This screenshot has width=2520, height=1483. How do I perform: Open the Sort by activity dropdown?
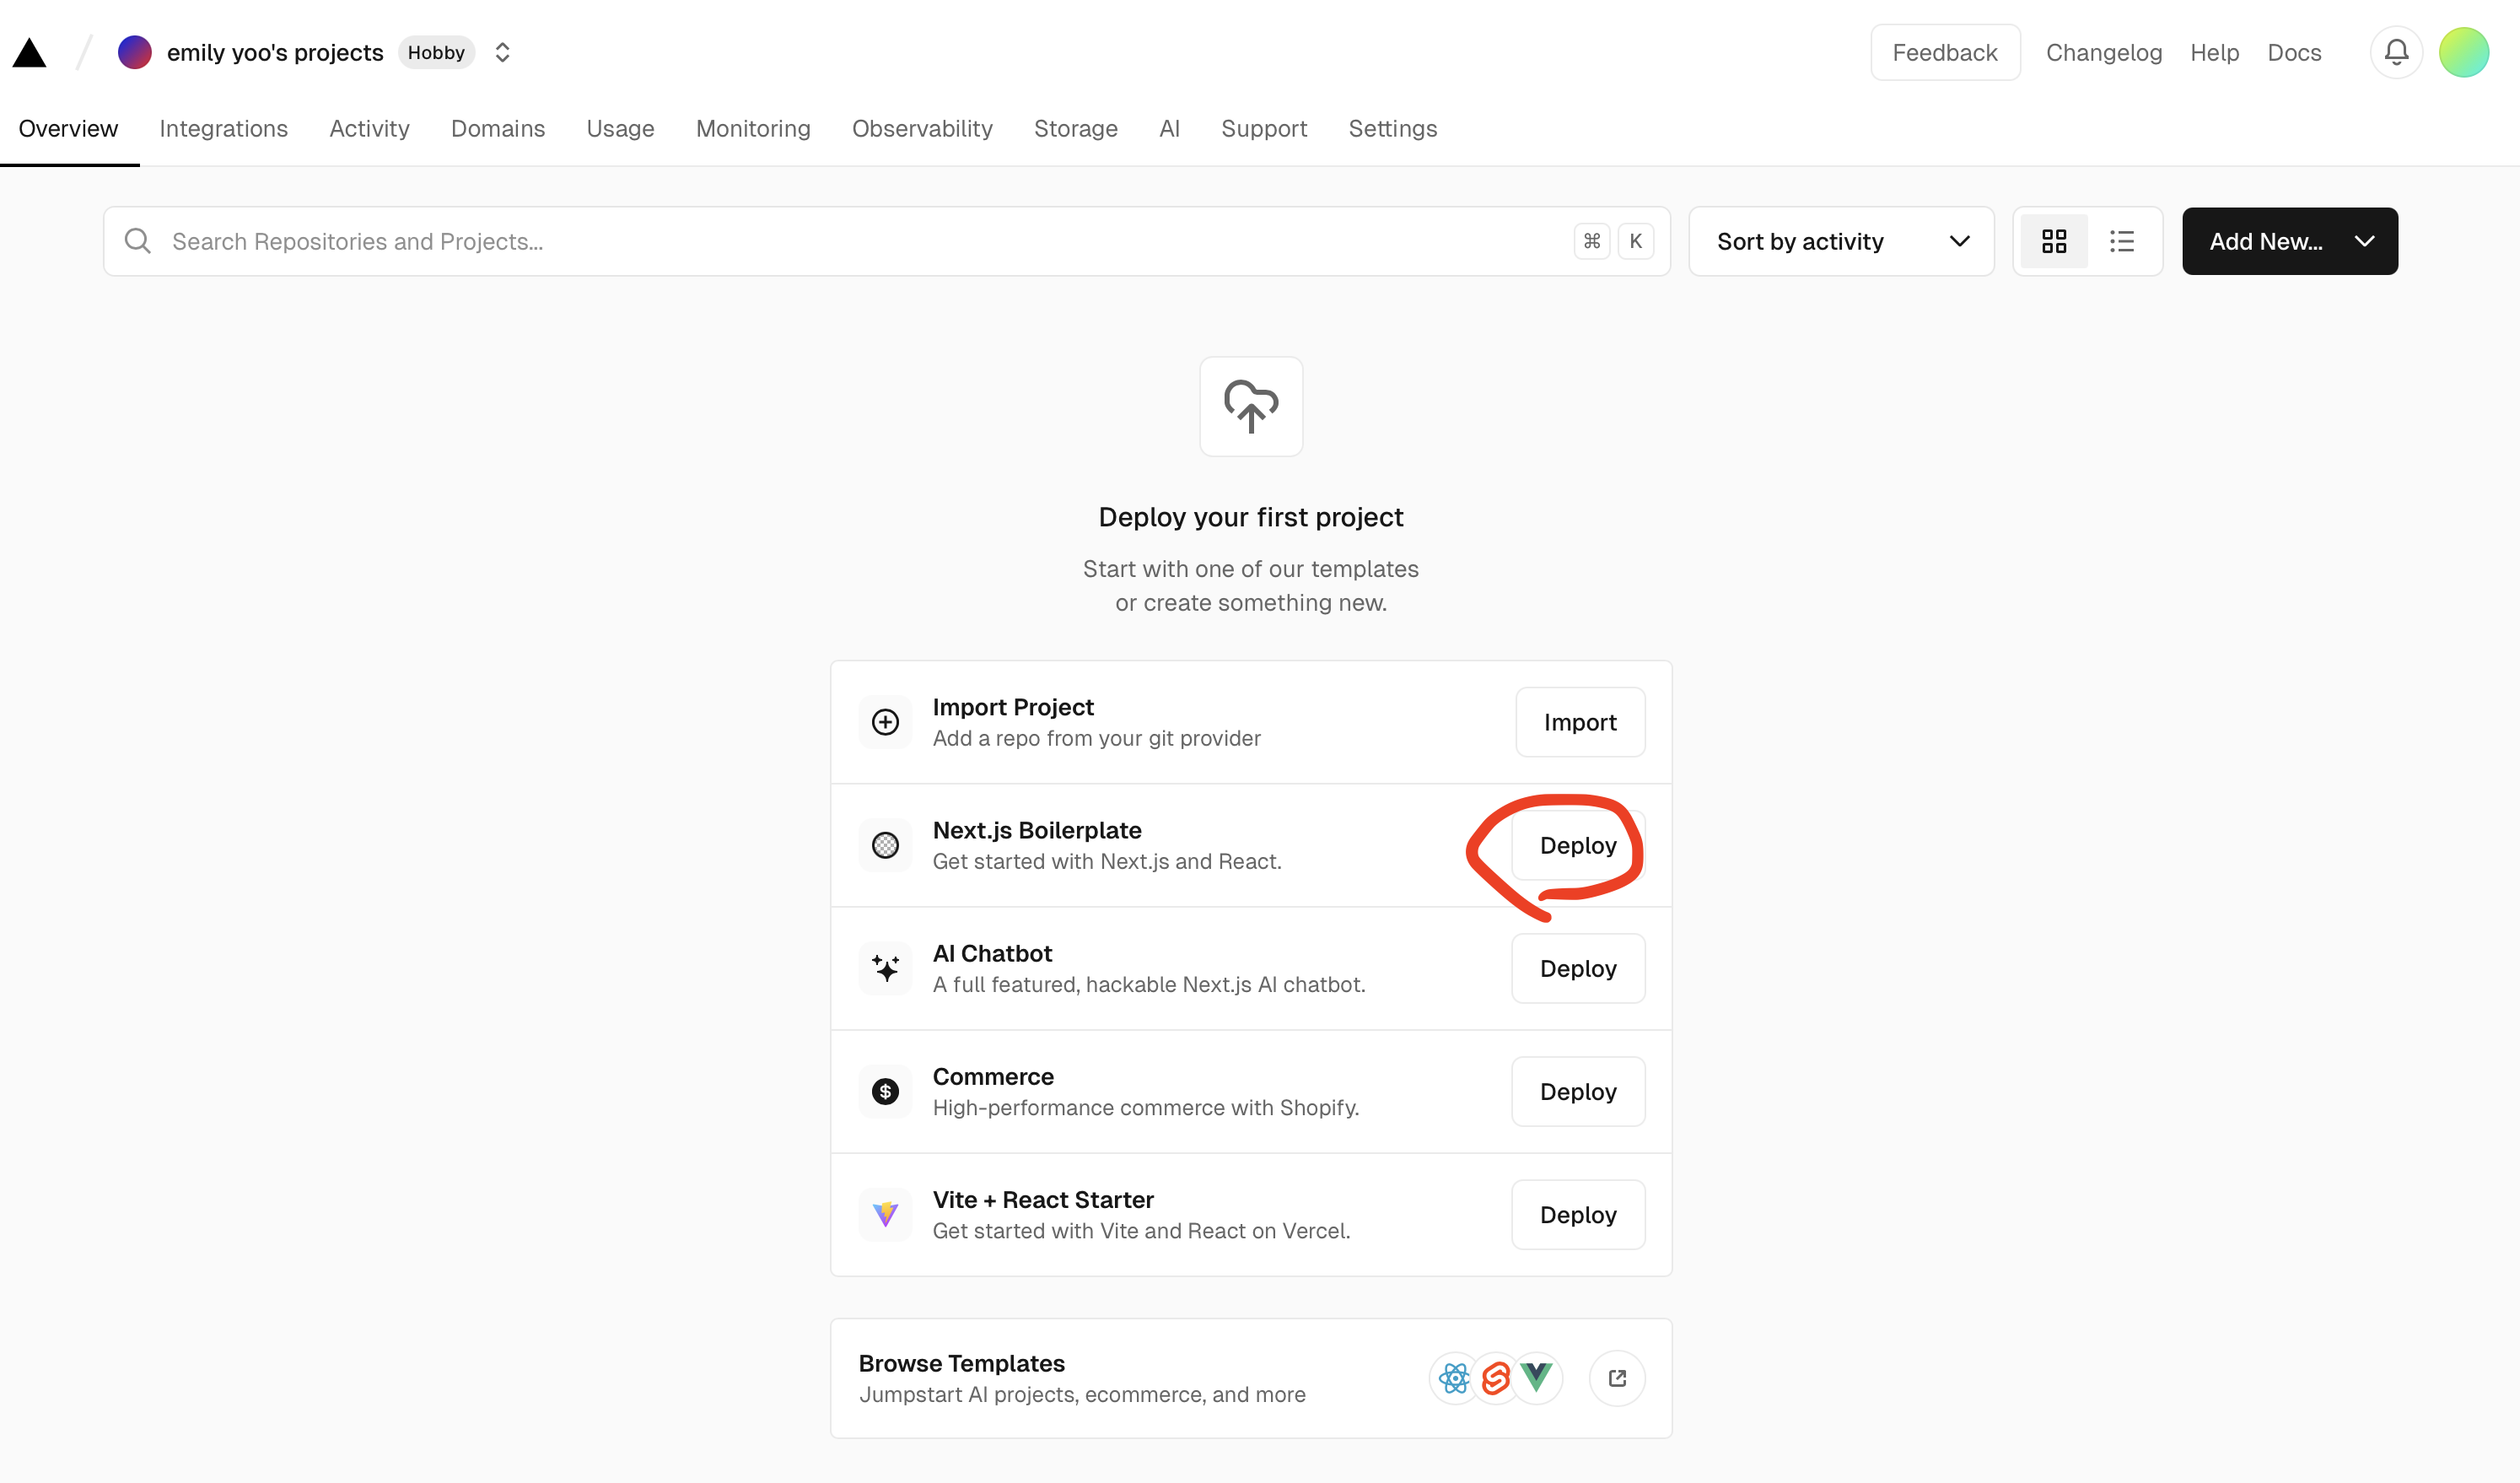[1841, 241]
